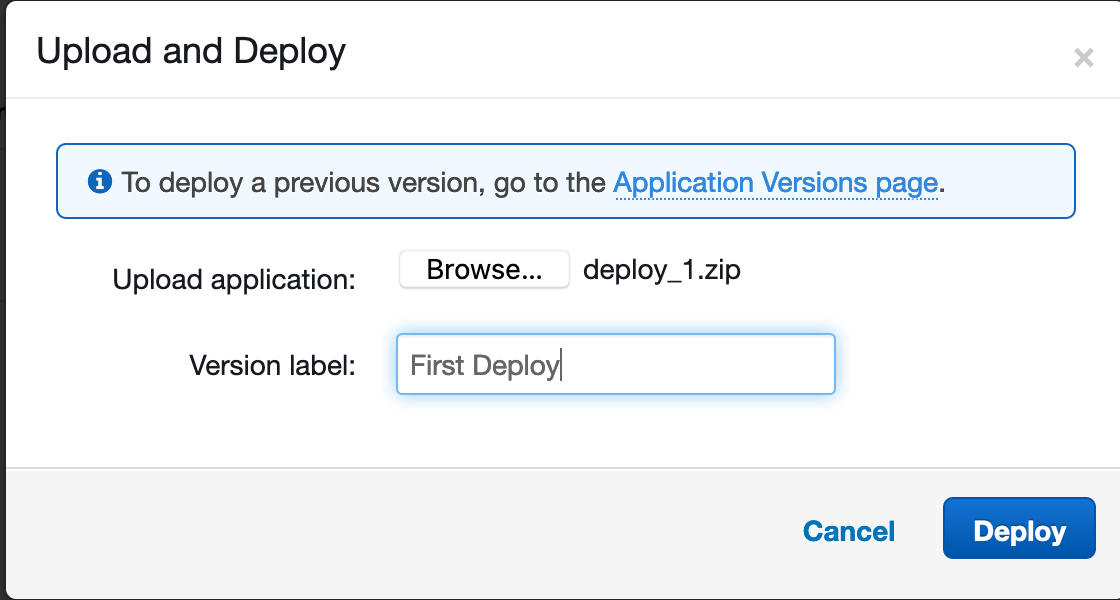
Task: Click the 'Version label:' field label
Action: pos(272,366)
